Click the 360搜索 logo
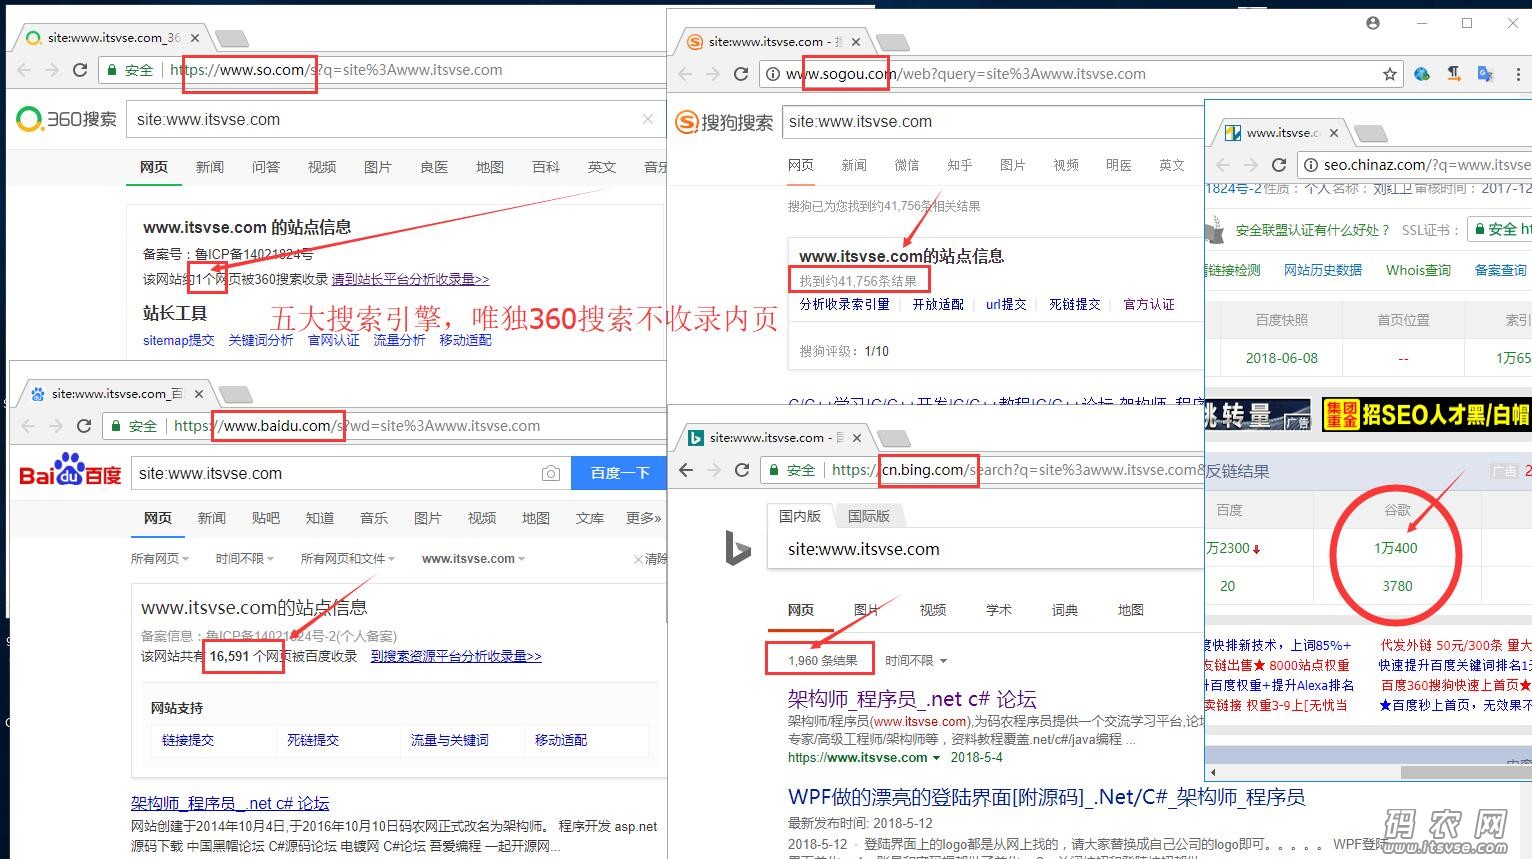The image size is (1532, 859). pos(67,119)
